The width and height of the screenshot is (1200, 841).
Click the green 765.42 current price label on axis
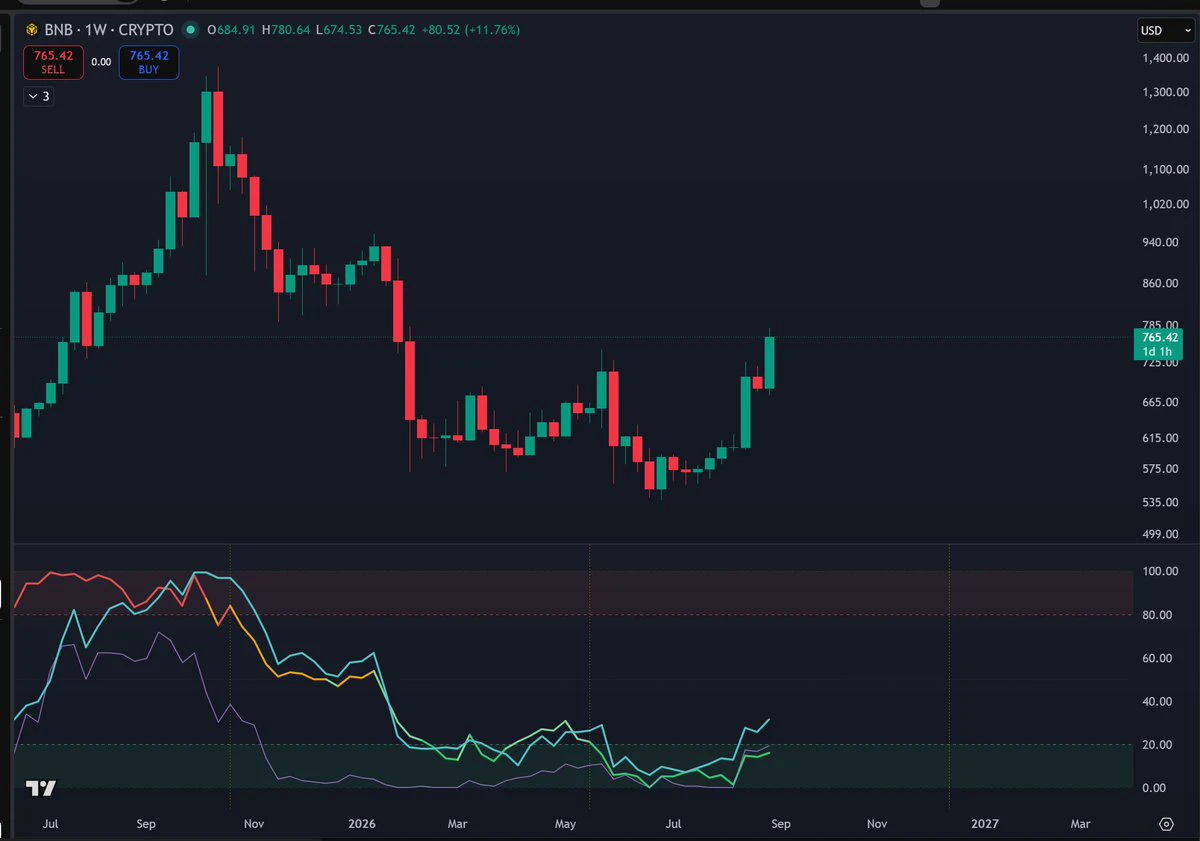(1160, 337)
